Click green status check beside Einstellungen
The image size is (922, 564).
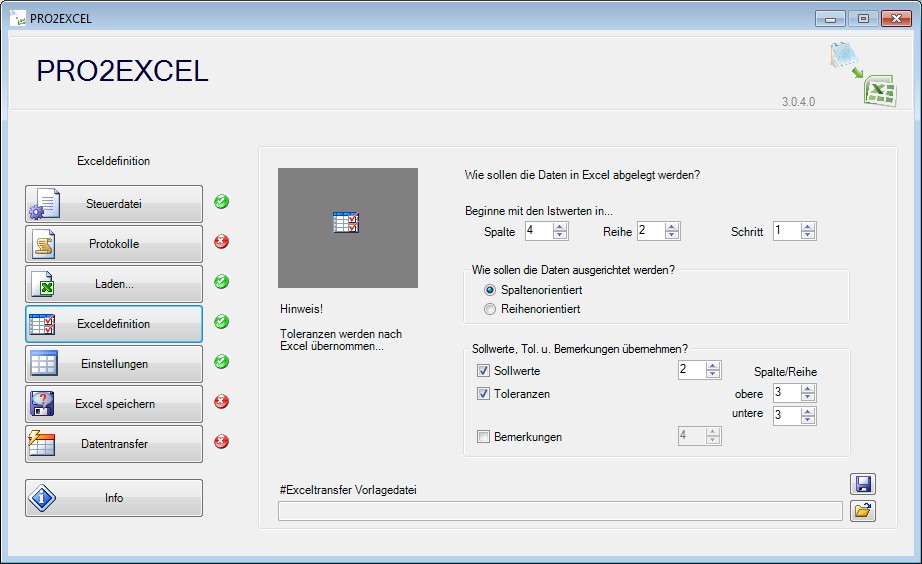[222, 362]
